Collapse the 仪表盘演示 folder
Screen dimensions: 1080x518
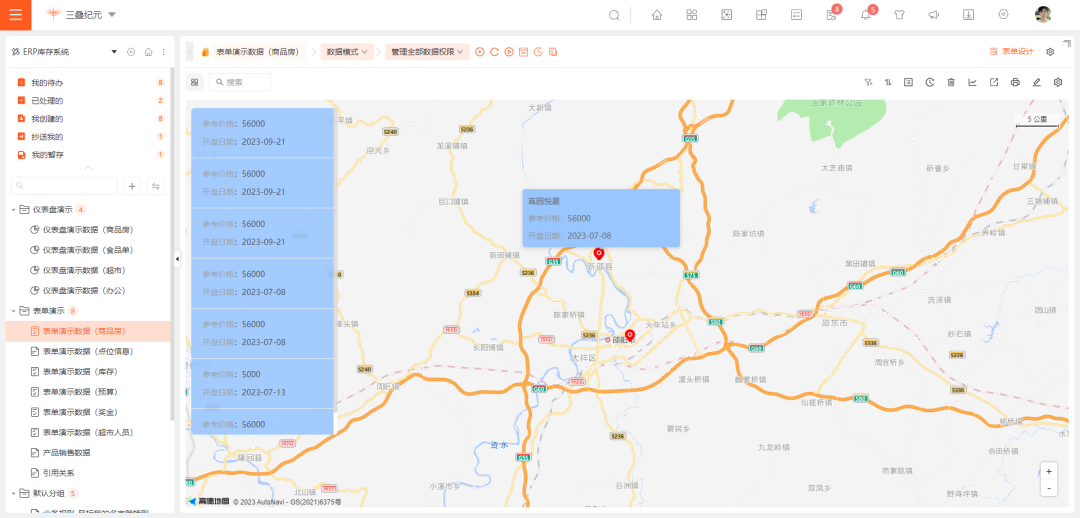point(14,209)
